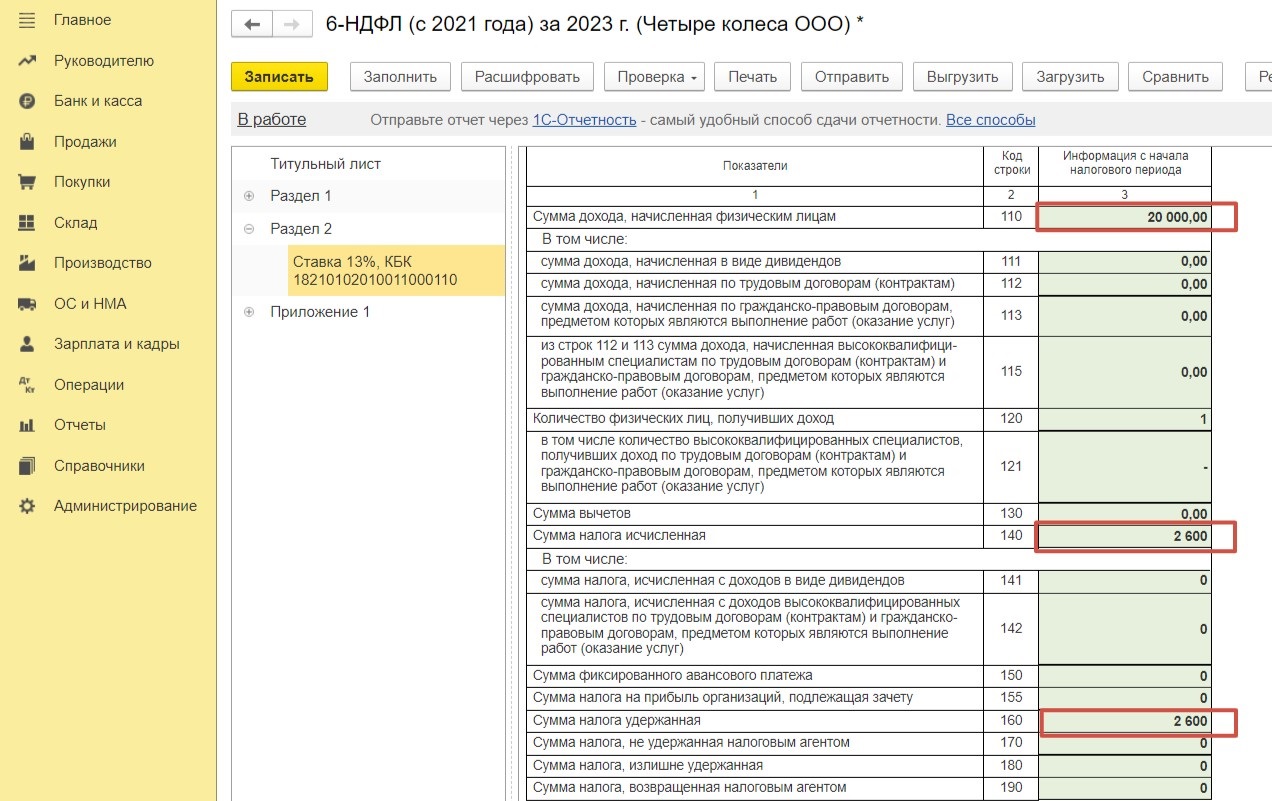This screenshot has width=1272, height=801.
Task: Click line 110 income field 20 000,00
Action: click(1124, 217)
